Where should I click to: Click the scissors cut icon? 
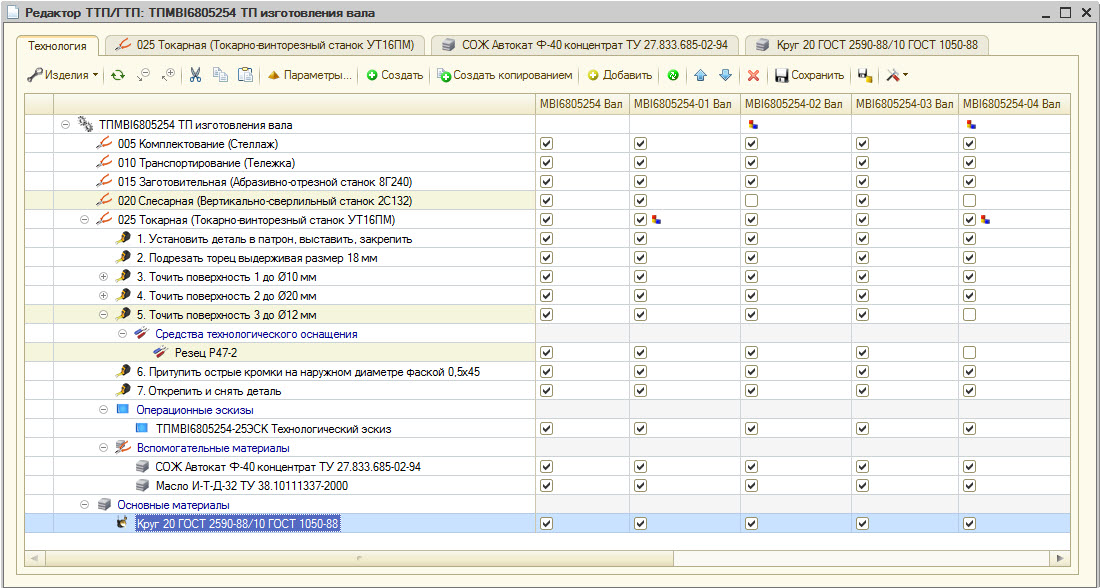195,75
